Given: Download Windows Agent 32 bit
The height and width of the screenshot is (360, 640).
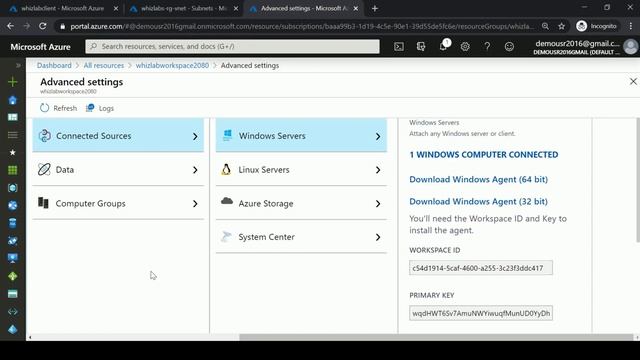Looking at the screenshot, I should pos(478,201).
